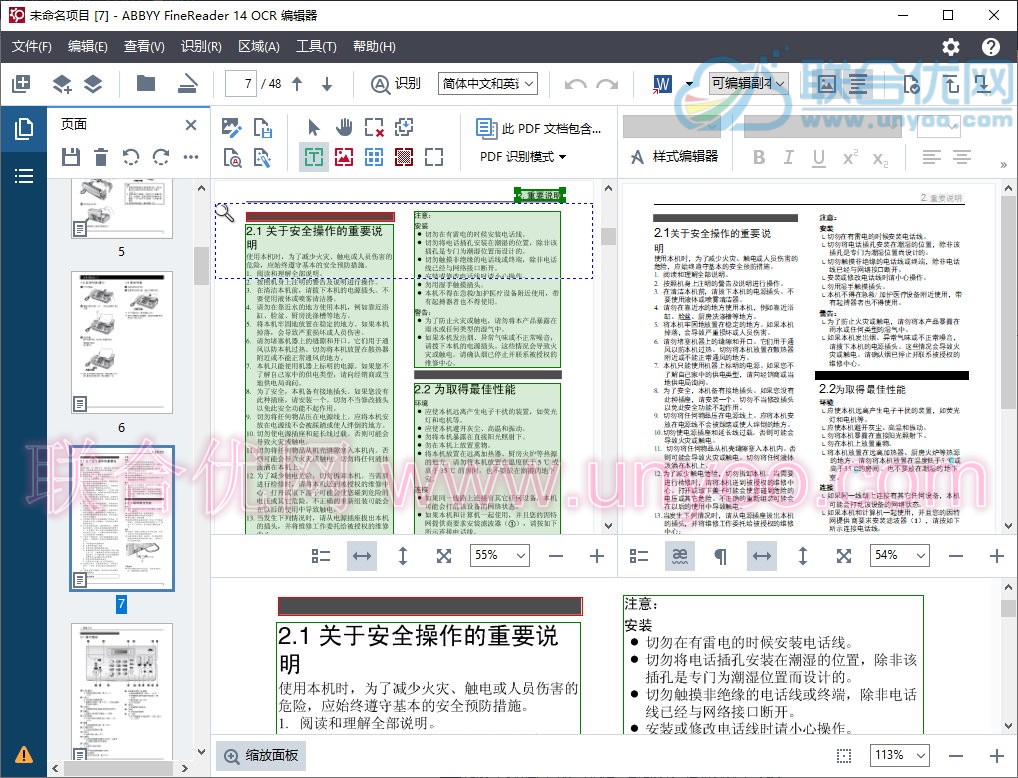Image resolution: width=1018 pixels, height=778 pixels.
Task: Click the 识别 recognize button
Action: tap(396, 84)
